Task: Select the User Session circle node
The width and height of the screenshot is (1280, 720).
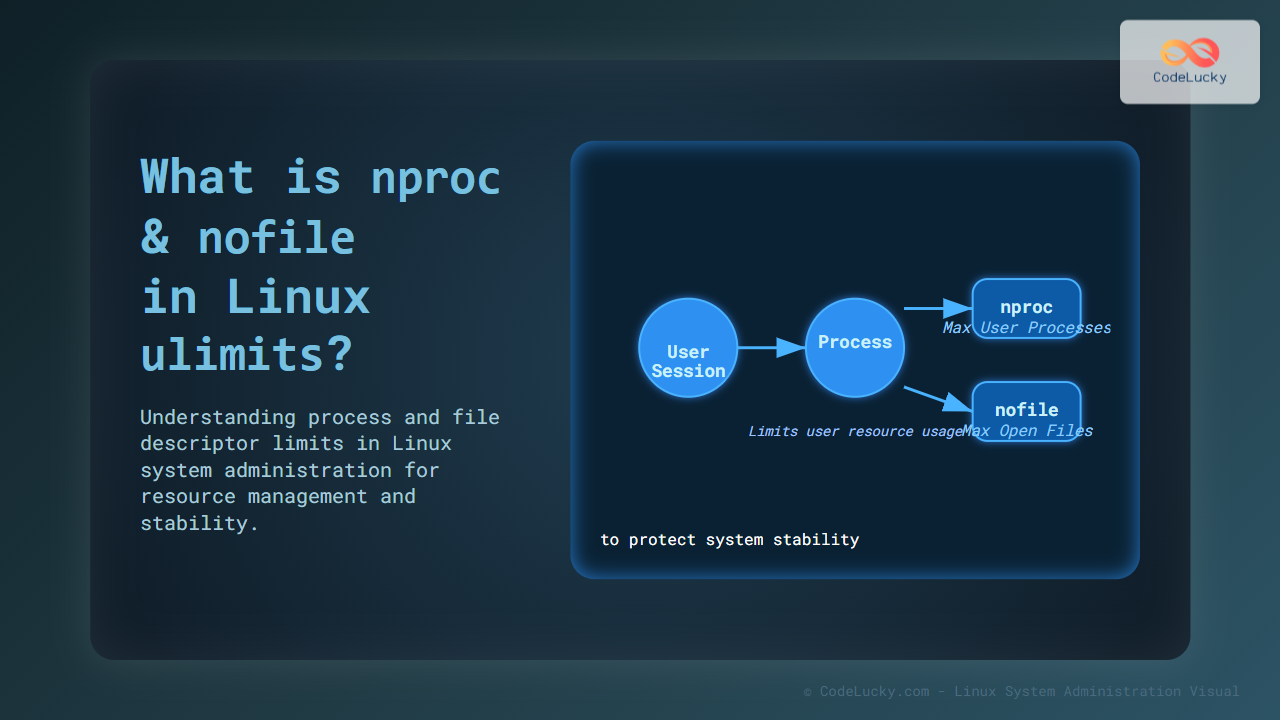Action: click(x=688, y=348)
